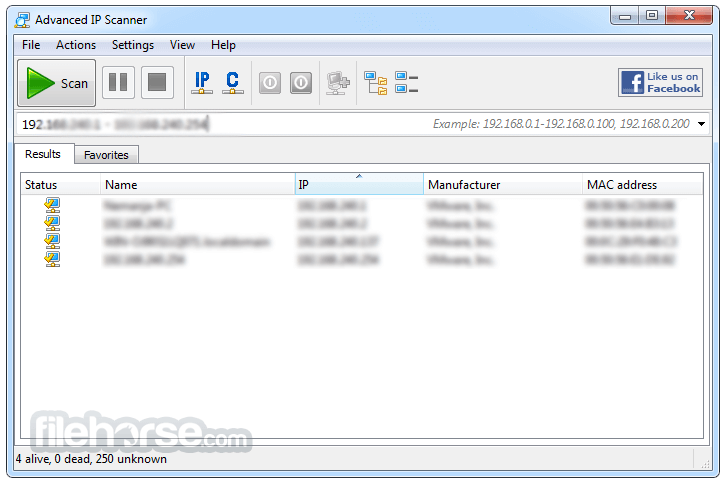725x483 pixels.
Task: Select the fourth device status icon
Action: (x=52, y=259)
